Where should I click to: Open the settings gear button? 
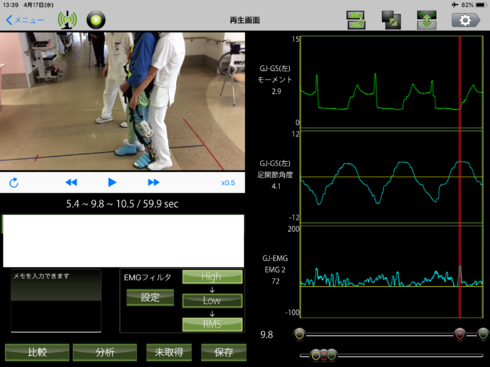(466, 20)
